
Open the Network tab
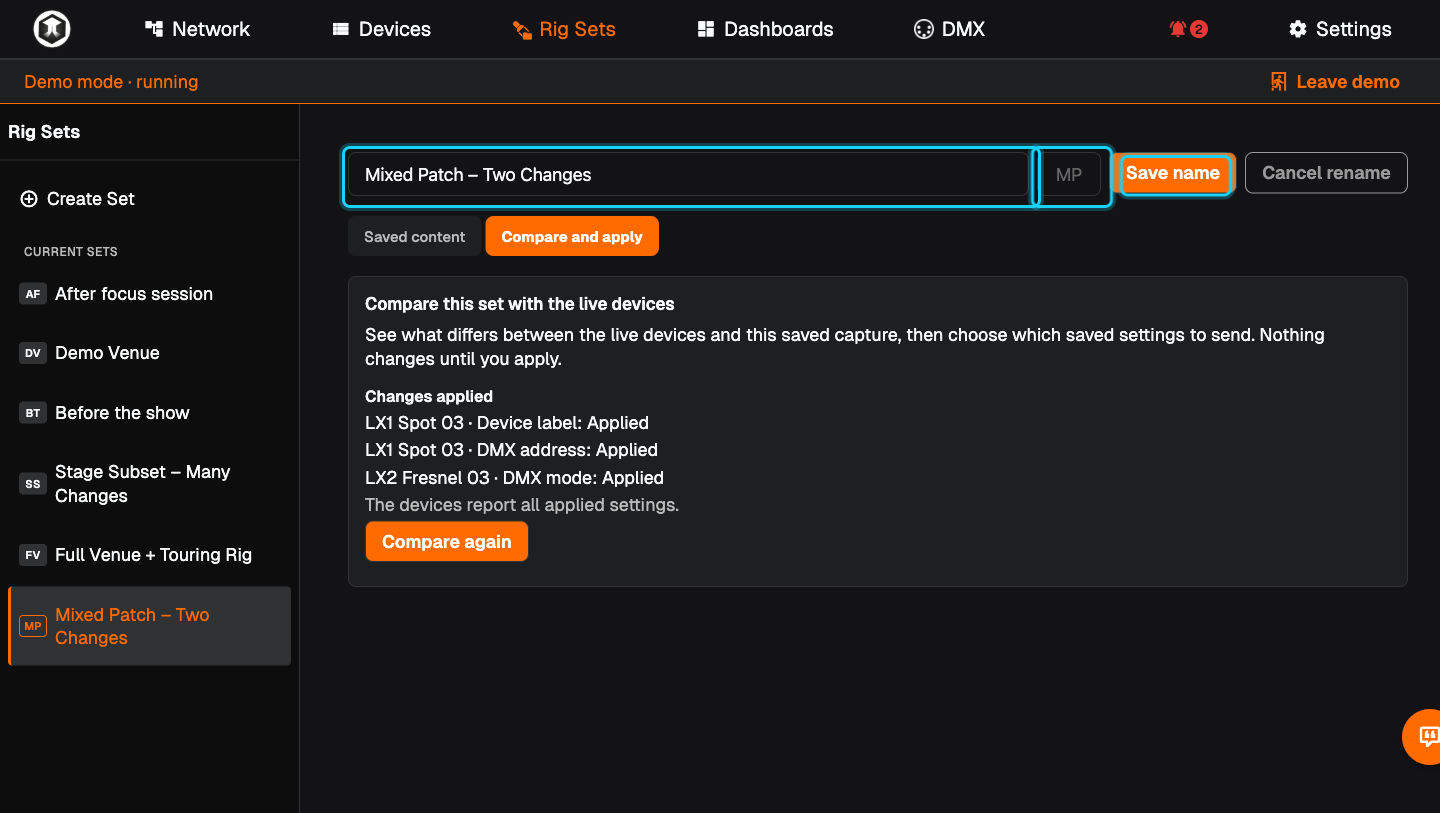click(197, 29)
